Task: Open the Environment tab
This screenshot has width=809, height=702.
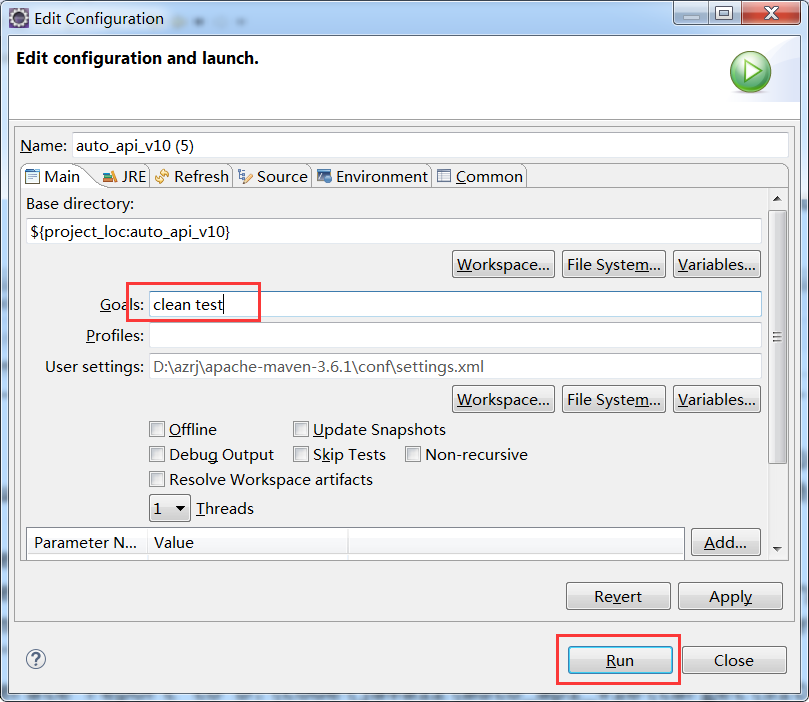Action: [372, 176]
